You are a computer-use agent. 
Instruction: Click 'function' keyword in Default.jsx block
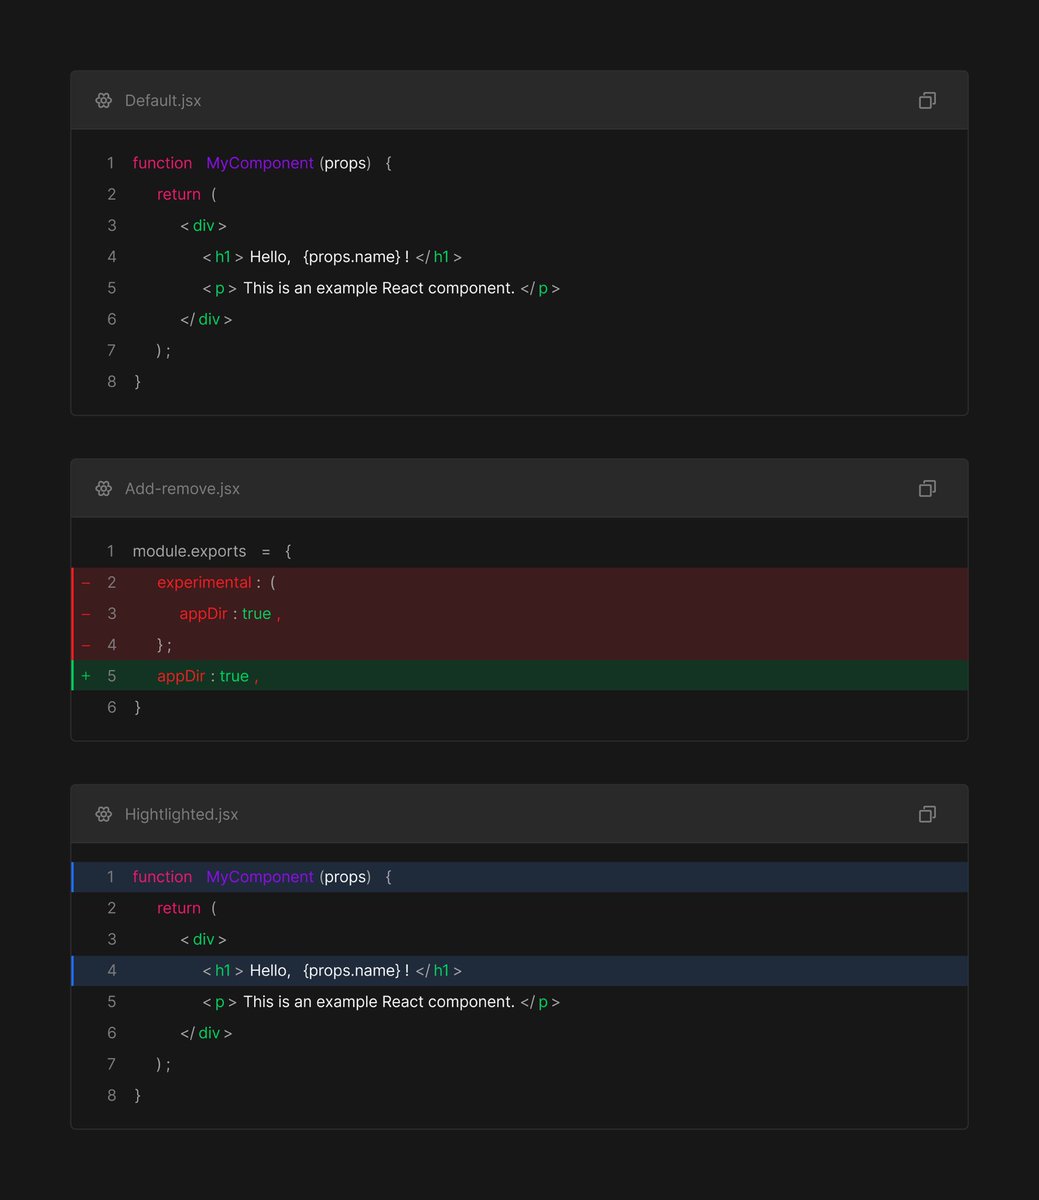(162, 163)
